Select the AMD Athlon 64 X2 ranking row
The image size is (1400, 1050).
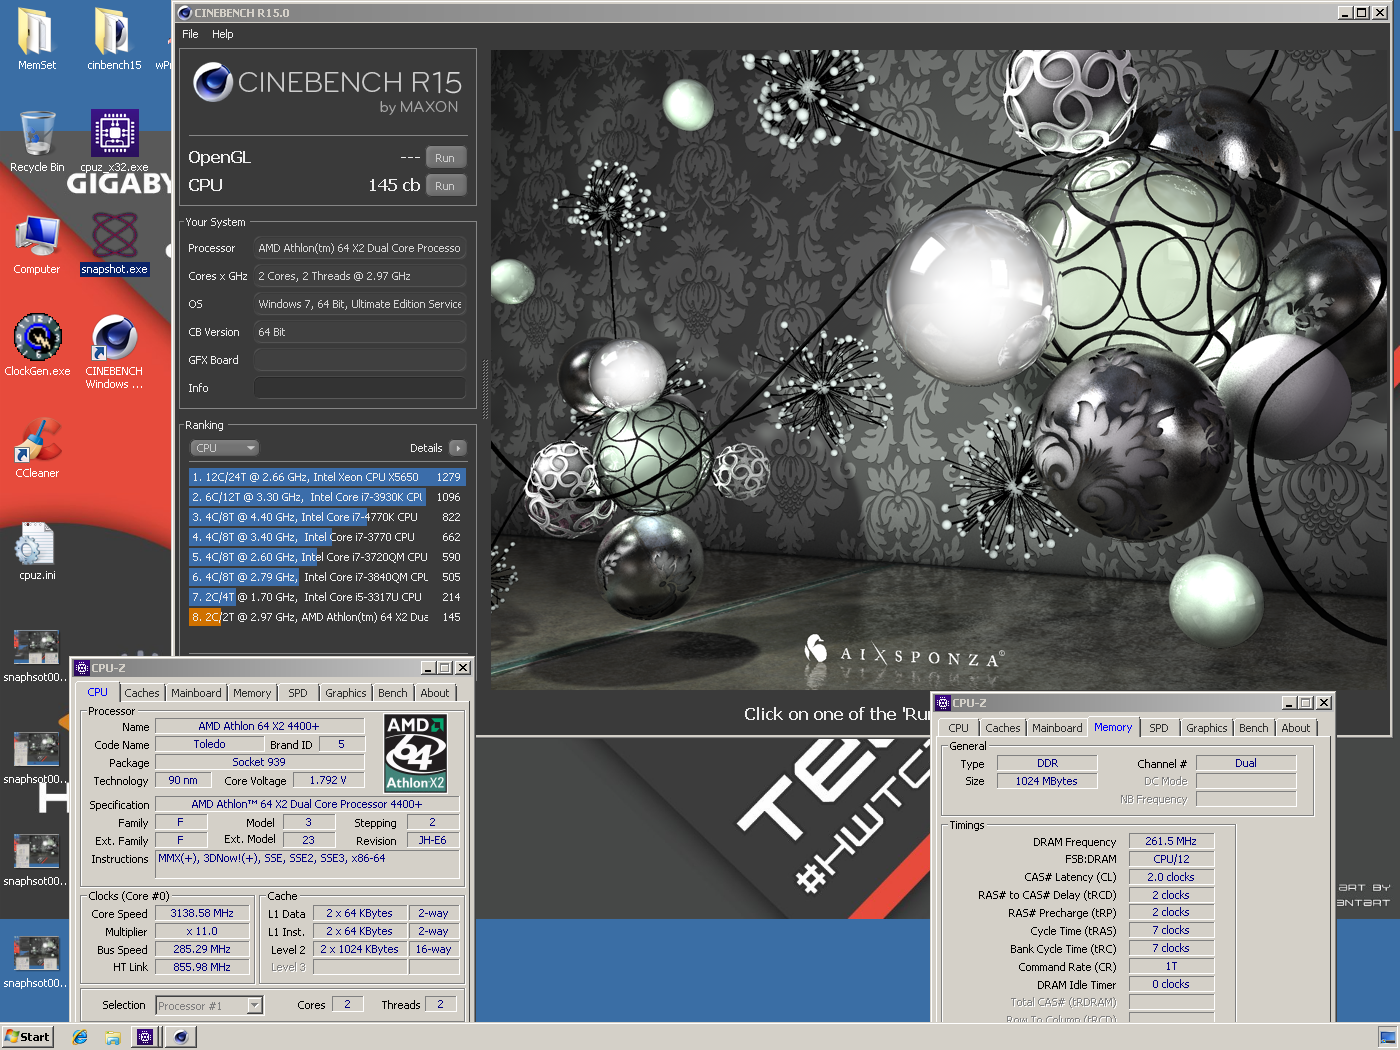point(327,617)
